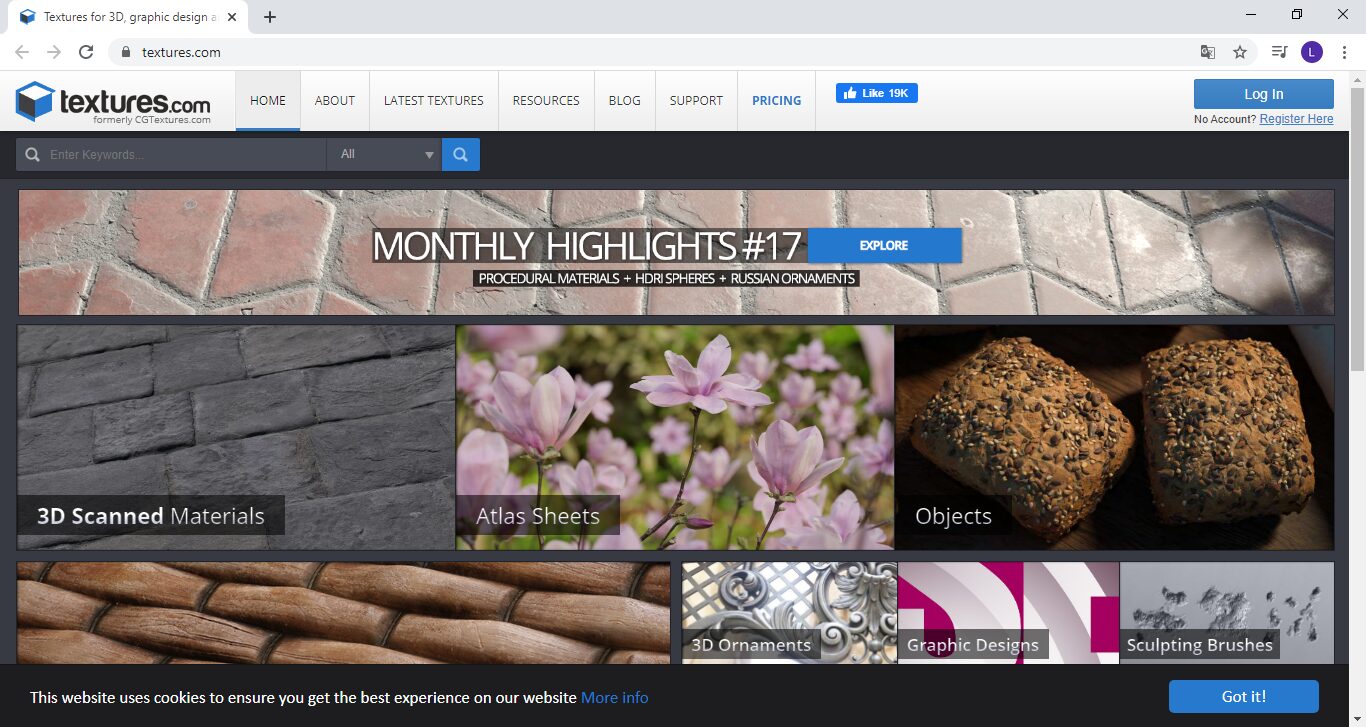
Task: Open the 3D Scanned Materials thumbnail
Action: click(236, 437)
